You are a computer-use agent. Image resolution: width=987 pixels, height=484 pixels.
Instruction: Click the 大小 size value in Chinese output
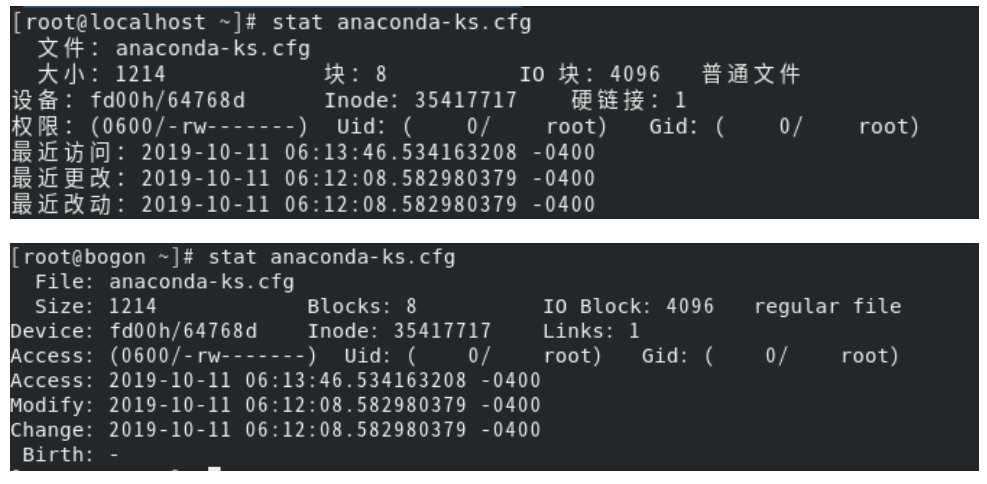pyautogui.click(x=138, y=74)
